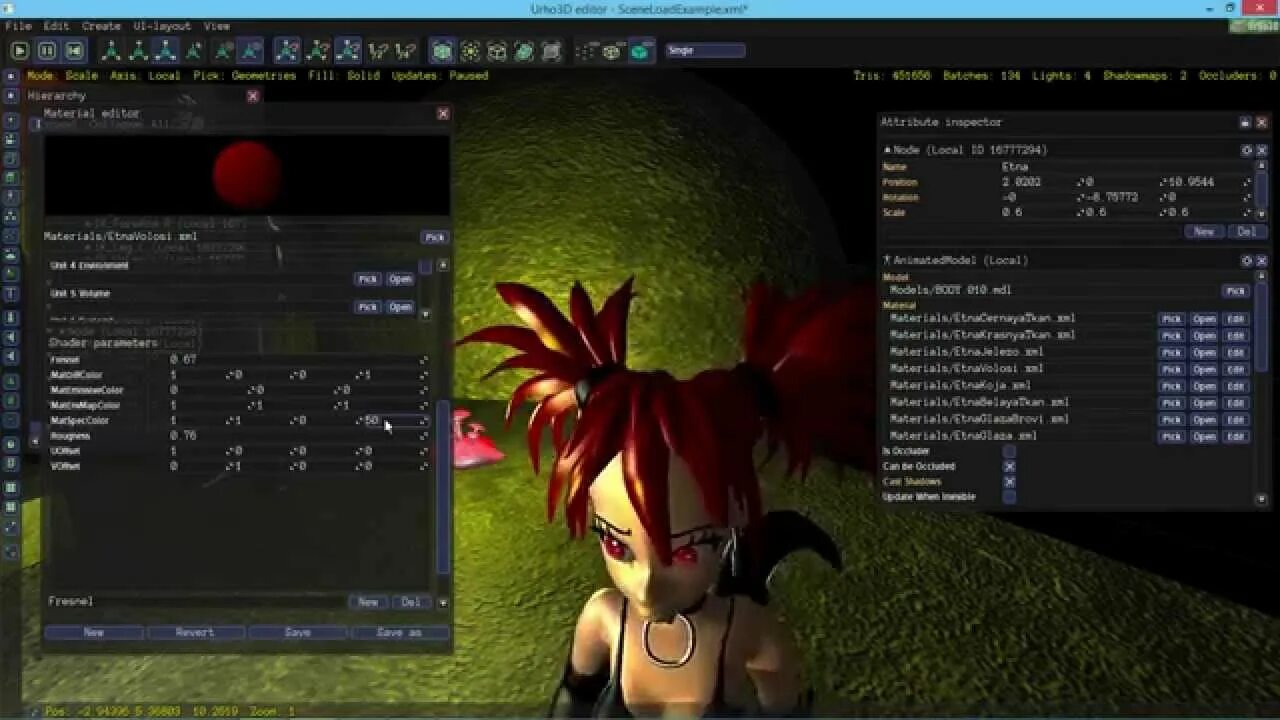Click the quarter snap scale icon
Screen dimensions: 1280x720
tap(405, 50)
